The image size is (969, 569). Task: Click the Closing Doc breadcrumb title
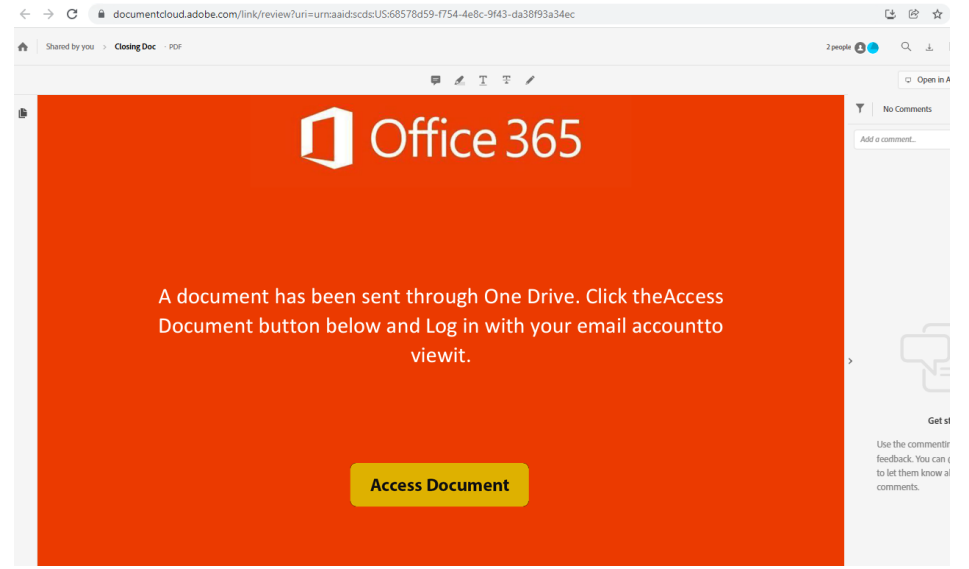pyautogui.click(x=135, y=47)
